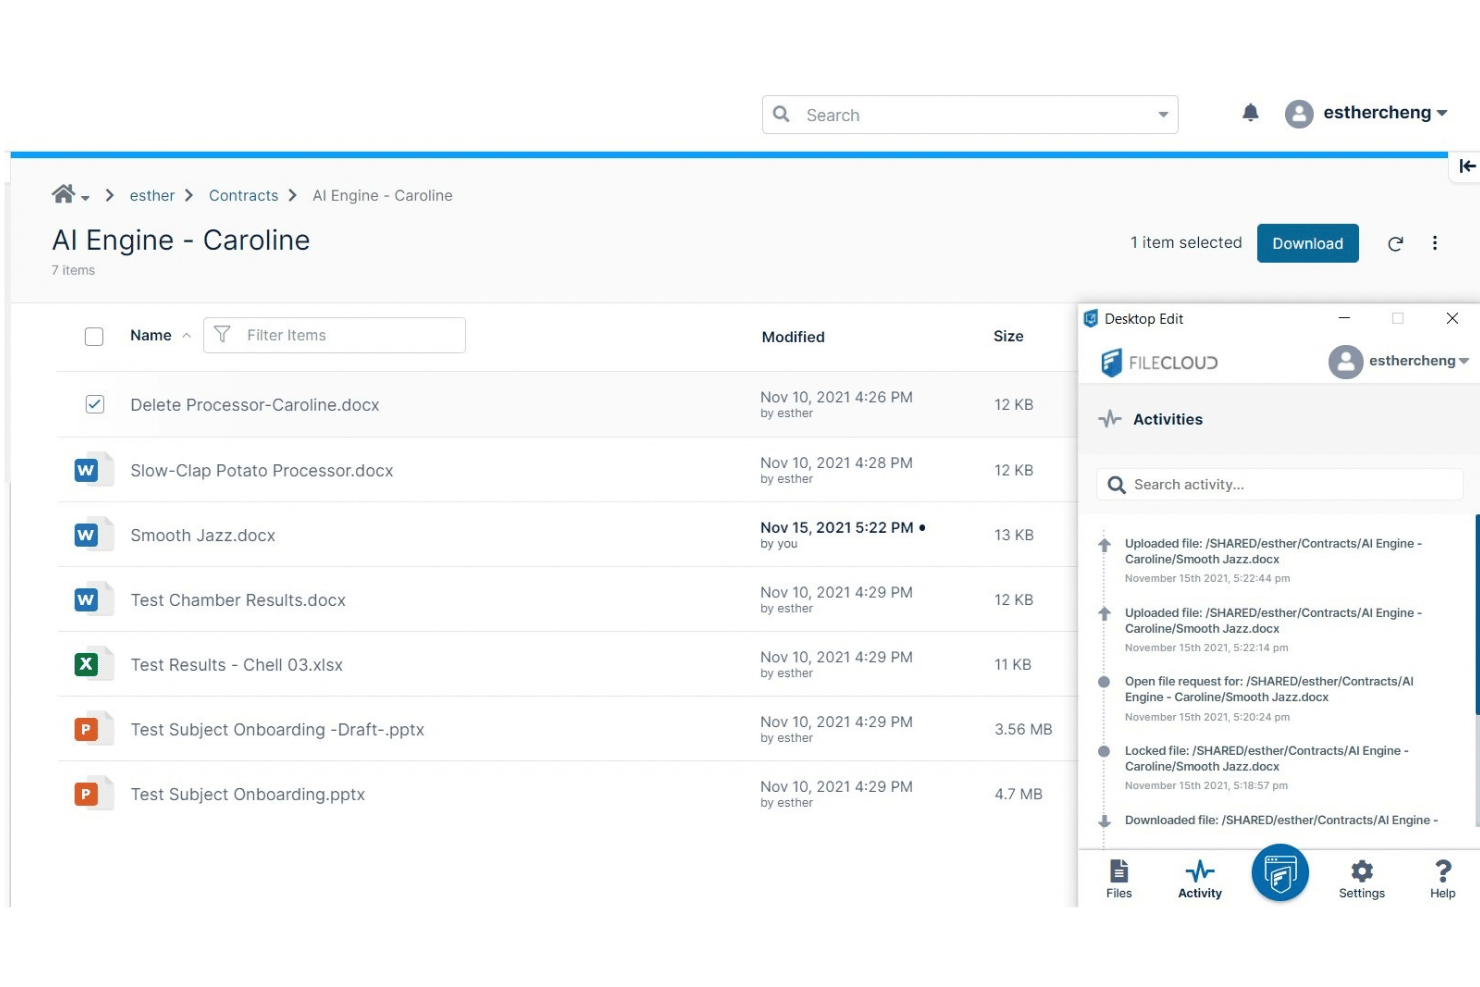Open the estherchang dropdown caret in Desktop Edit
Viewport: 1480px width, 987px height.
[1464, 361]
